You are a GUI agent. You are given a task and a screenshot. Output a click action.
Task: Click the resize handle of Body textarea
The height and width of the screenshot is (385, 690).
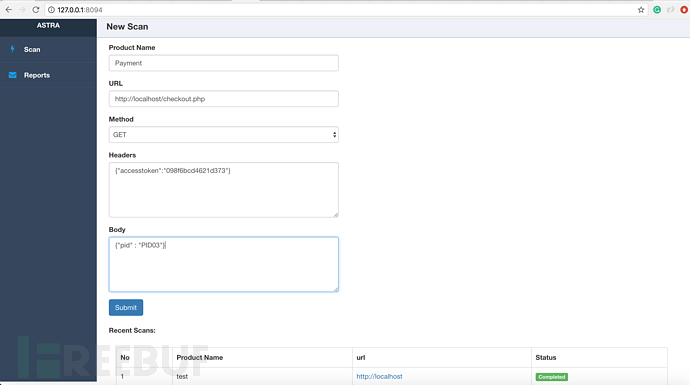pyautogui.click(x=336, y=289)
